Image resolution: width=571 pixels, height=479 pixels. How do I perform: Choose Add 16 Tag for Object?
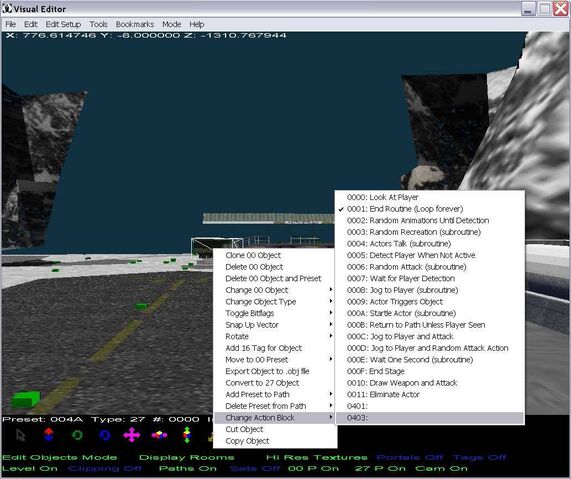click(274, 348)
